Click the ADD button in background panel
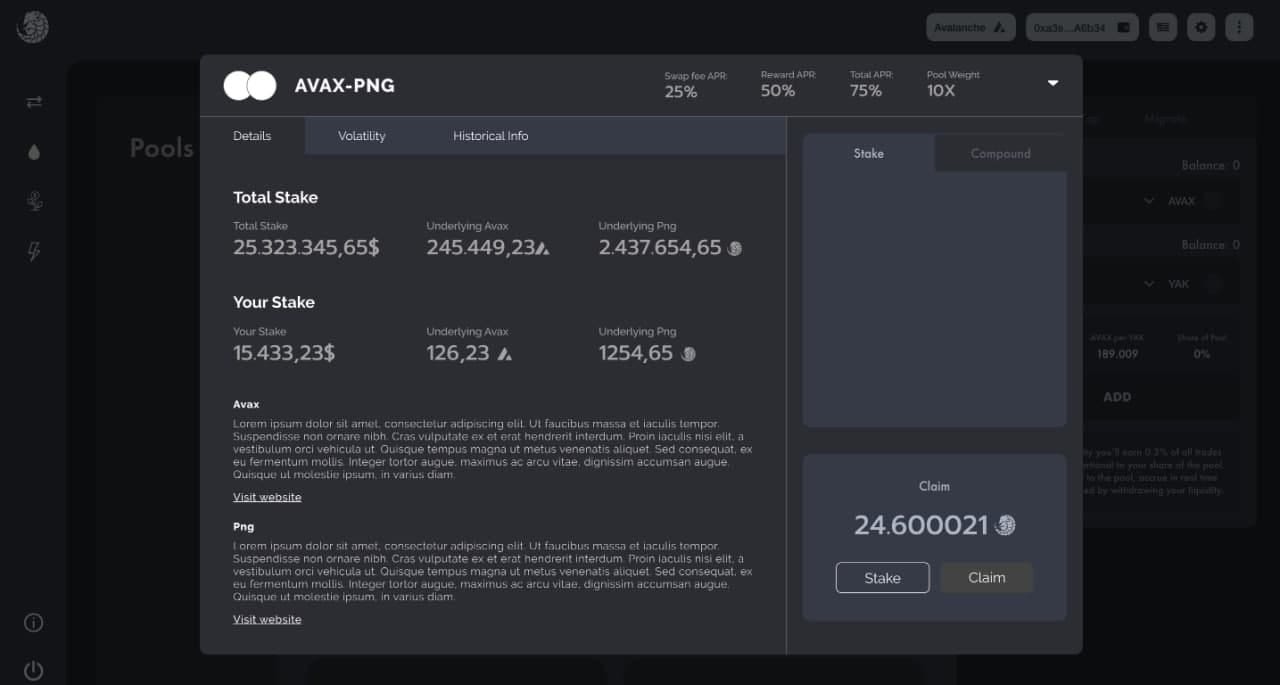 1117,397
